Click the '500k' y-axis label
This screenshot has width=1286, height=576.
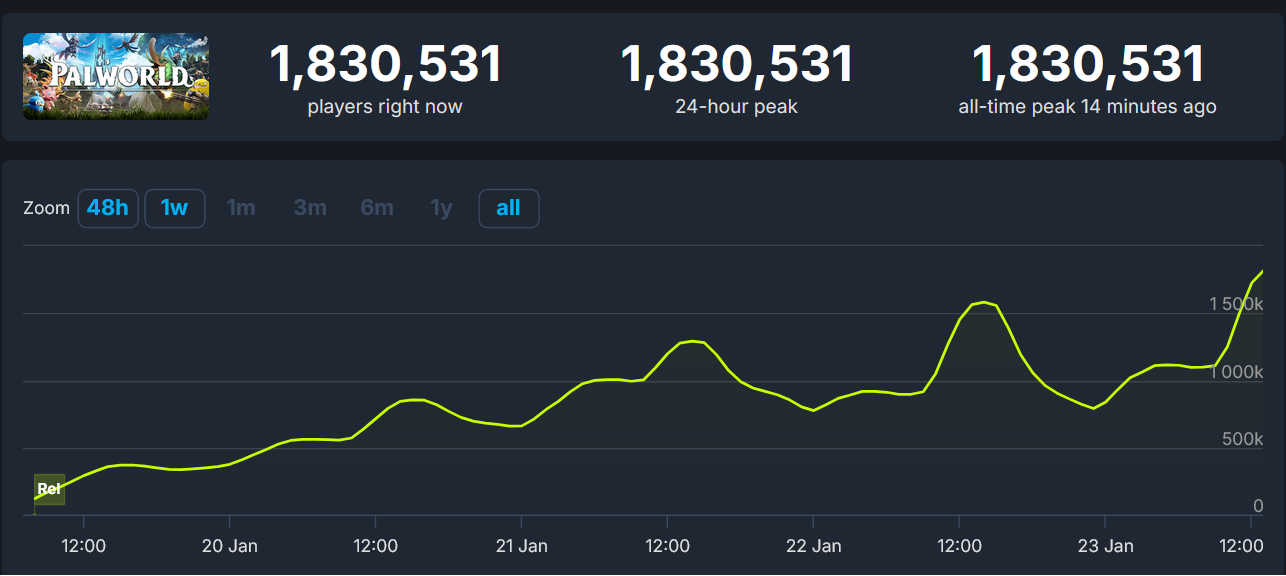pos(1243,439)
